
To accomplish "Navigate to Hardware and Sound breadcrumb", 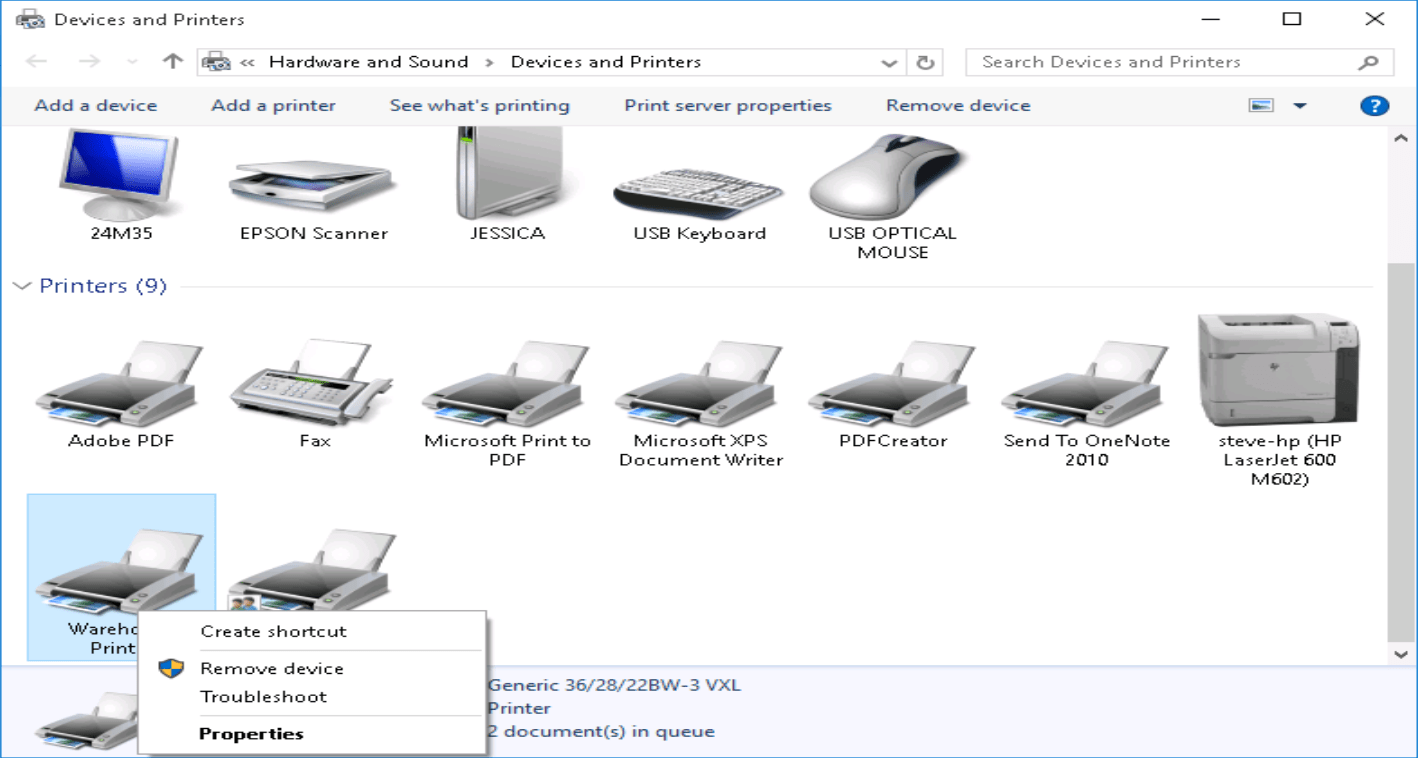I will coord(369,62).
